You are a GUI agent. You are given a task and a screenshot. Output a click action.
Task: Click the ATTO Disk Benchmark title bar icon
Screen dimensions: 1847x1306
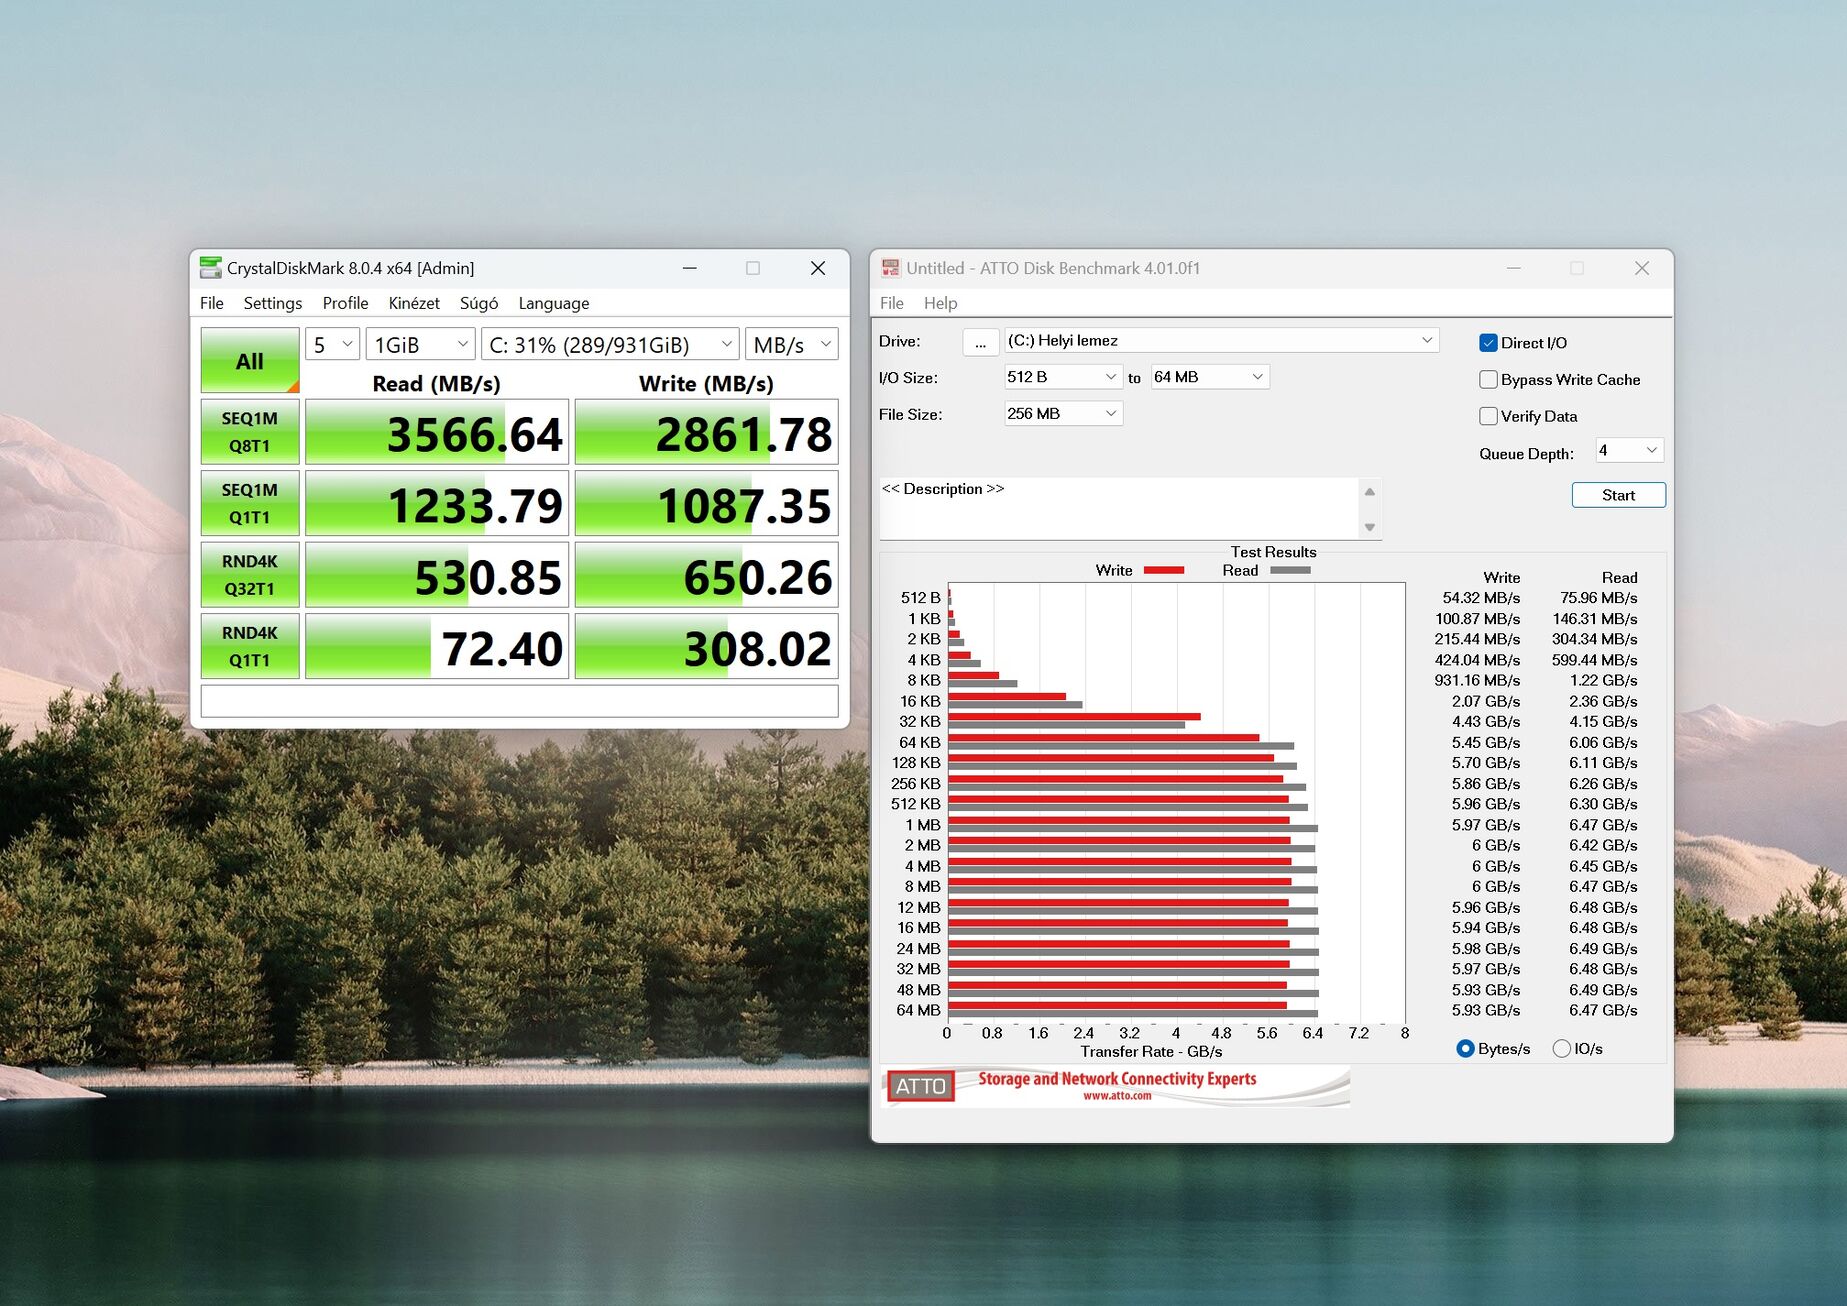click(x=890, y=268)
